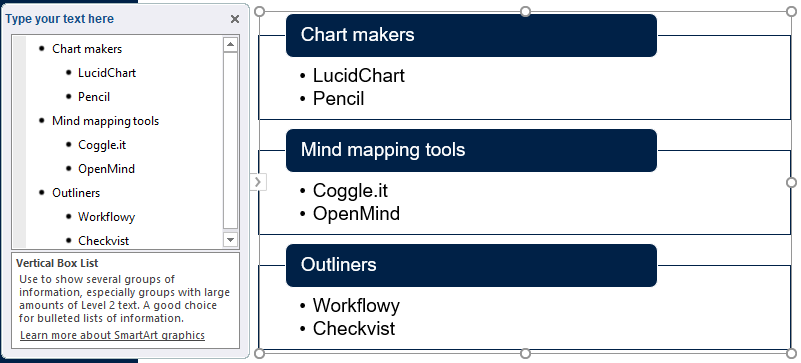
Task: Close the Type your text here pane
Action: coord(235,19)
